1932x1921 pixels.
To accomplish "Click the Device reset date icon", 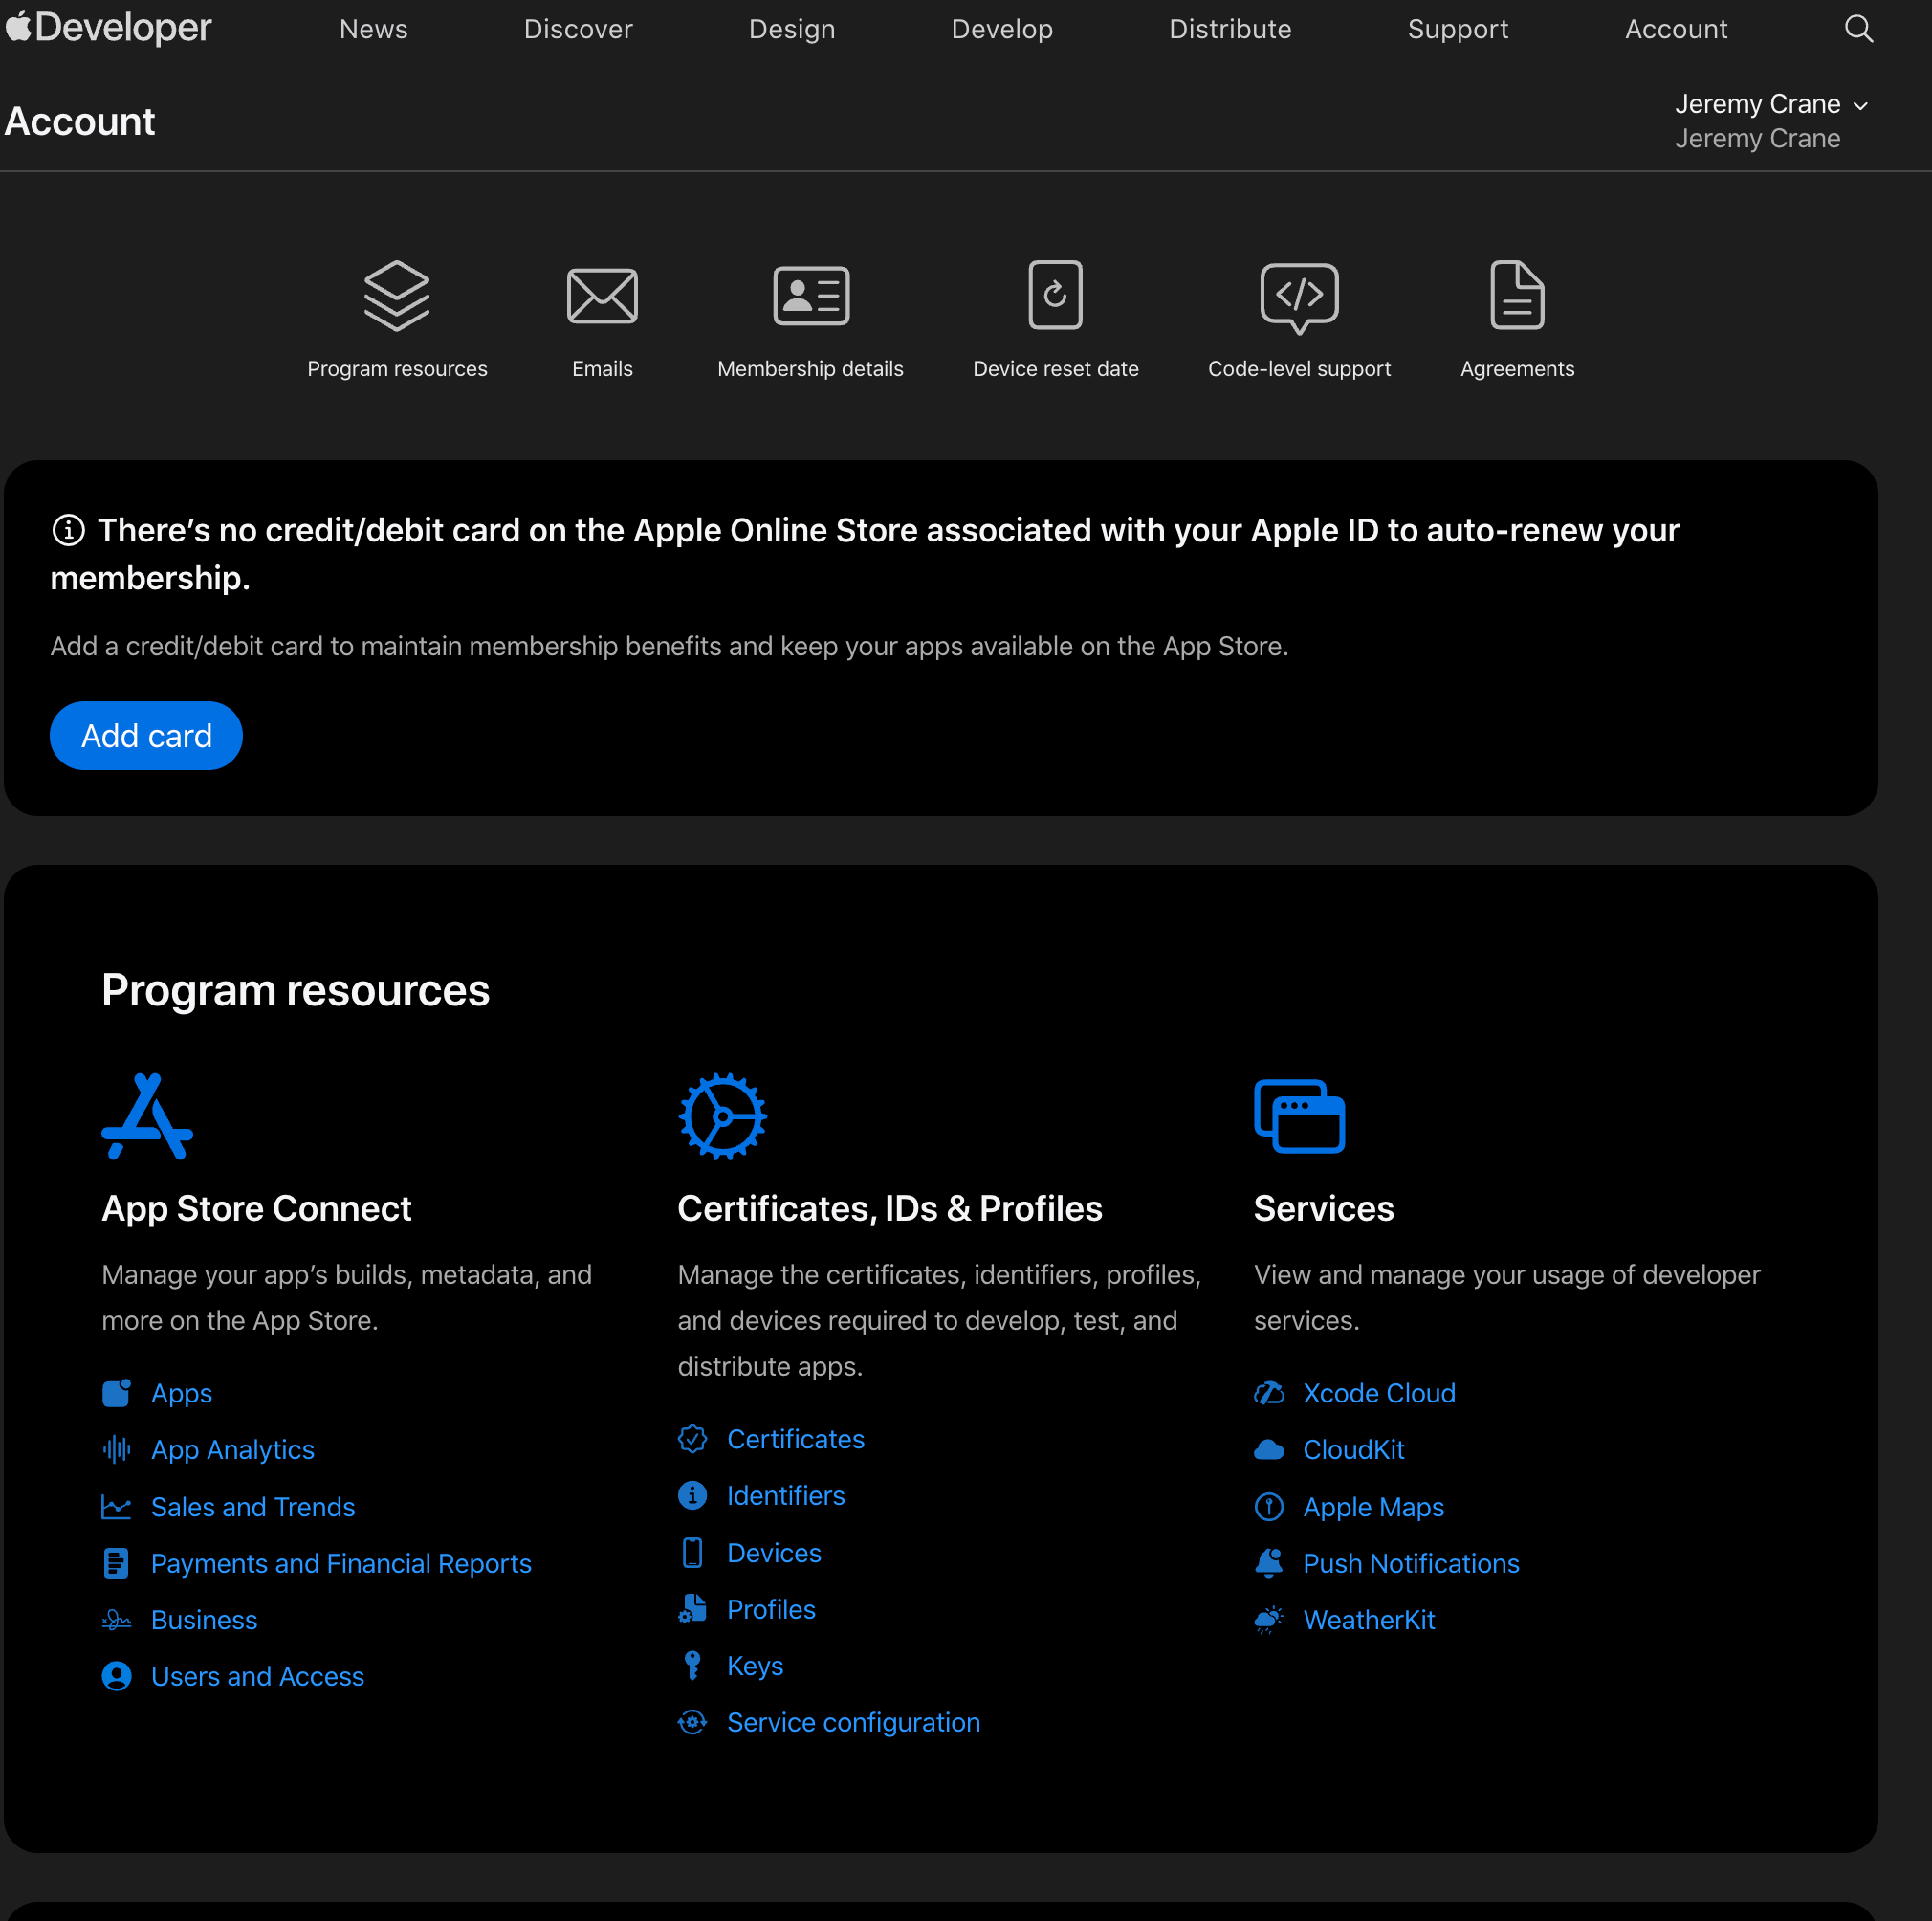I will click(1055, 295).
